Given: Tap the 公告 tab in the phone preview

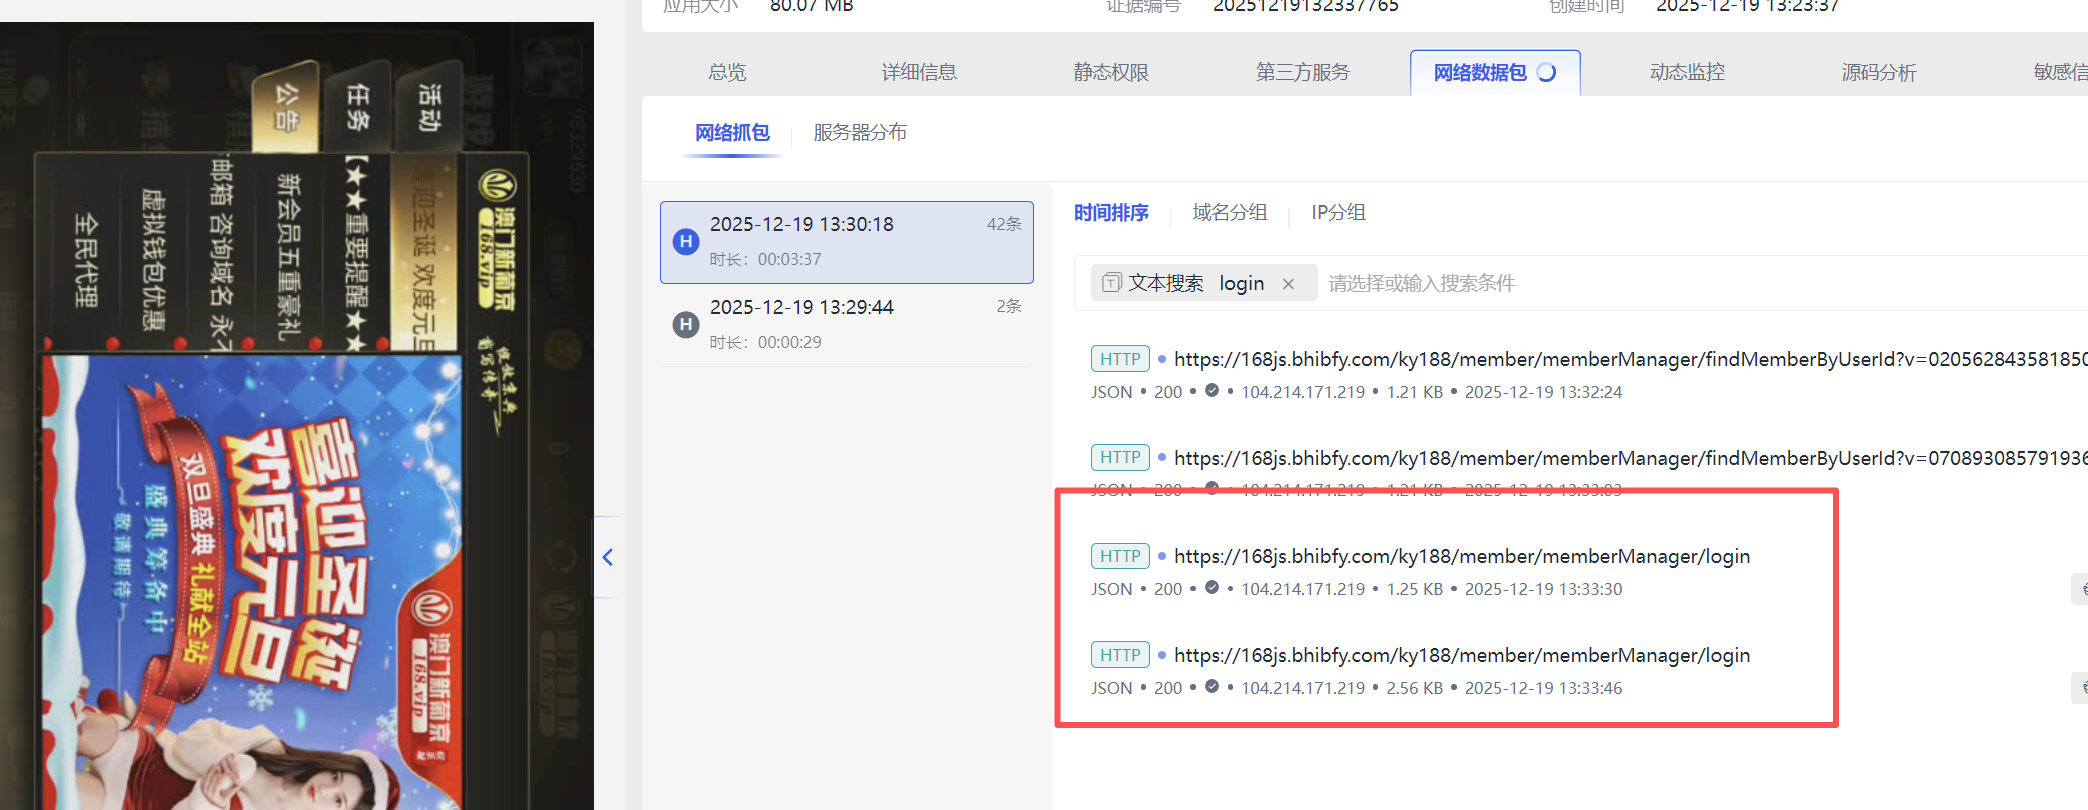Looking at the screenshot, I should pyautogui.click(x=286, y=108).
